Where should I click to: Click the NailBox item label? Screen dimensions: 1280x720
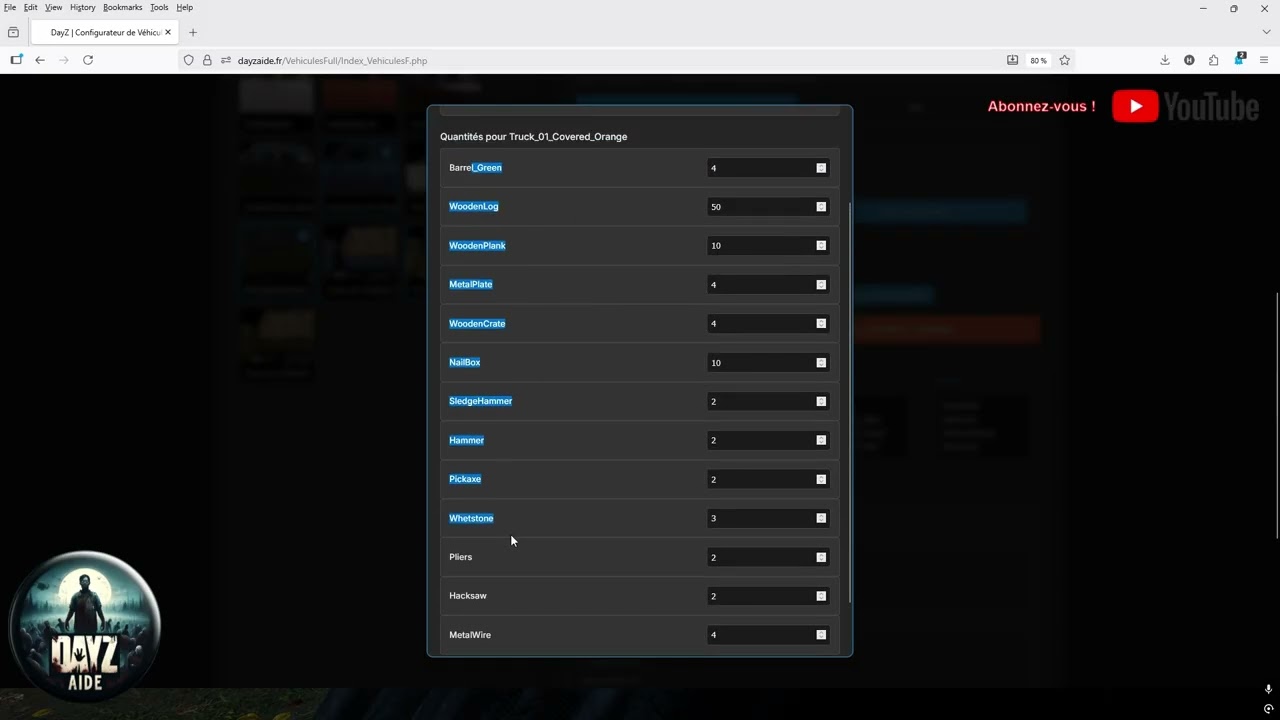(x=464, y=363)
